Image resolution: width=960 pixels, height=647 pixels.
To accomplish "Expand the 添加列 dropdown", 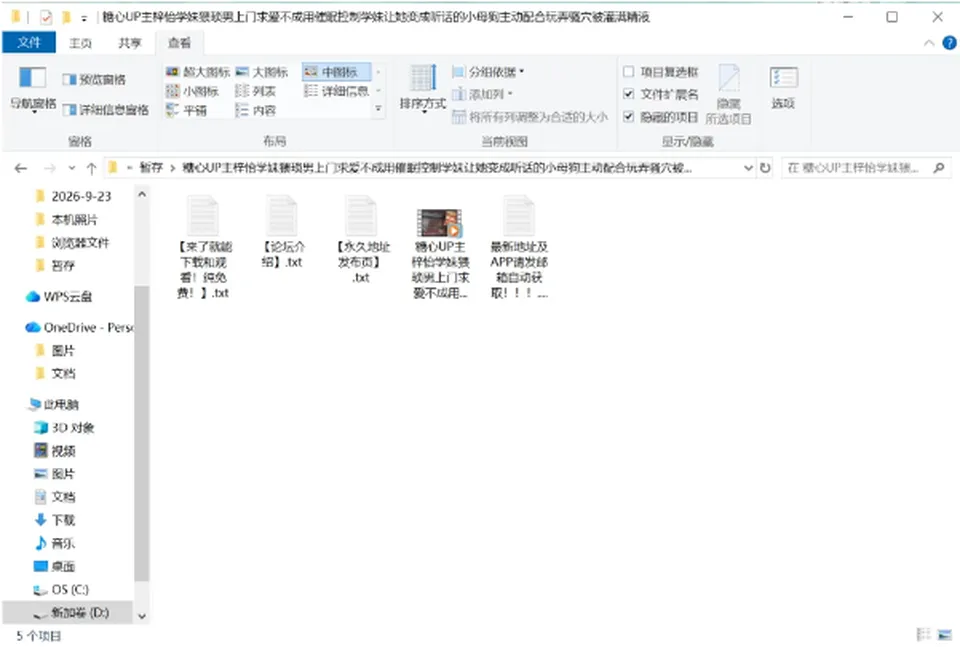I will tap(482, 94).
